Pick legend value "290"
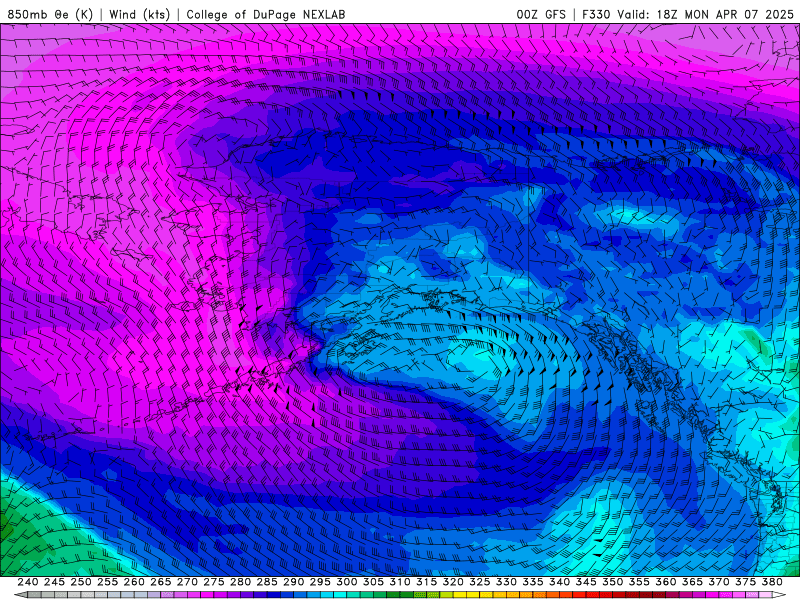Screen dimensions: 800x600 [293, 582]
